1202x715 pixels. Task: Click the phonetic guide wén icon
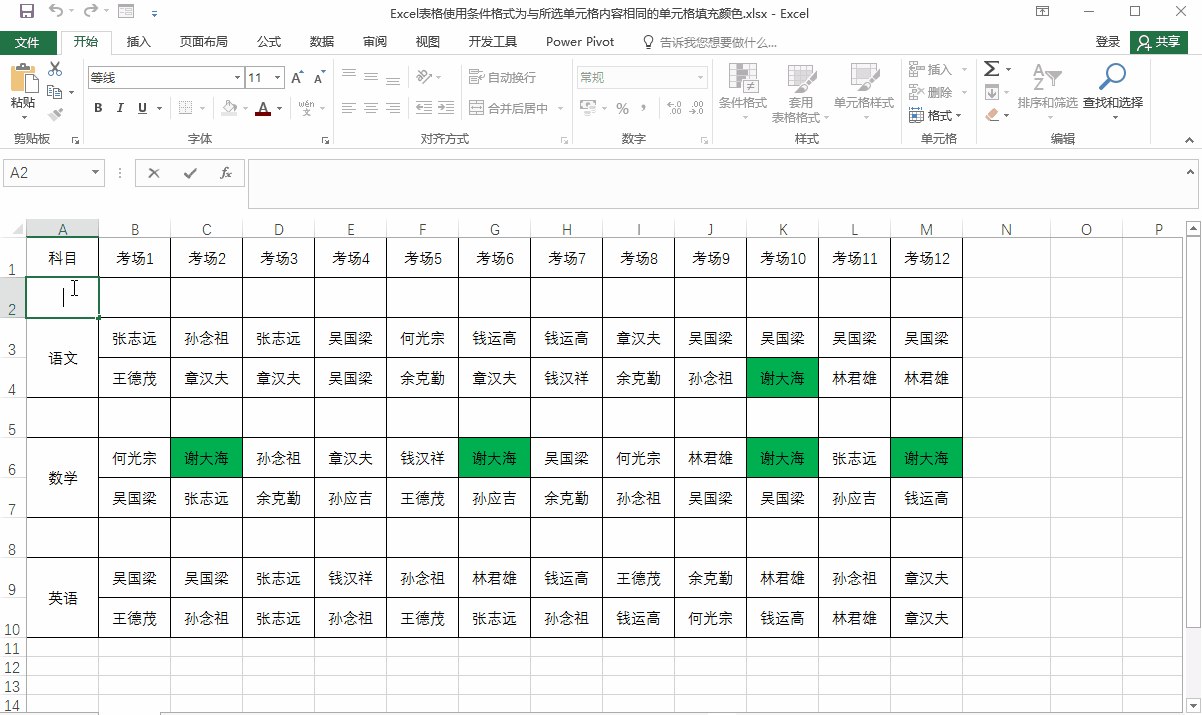pos(306,108)
